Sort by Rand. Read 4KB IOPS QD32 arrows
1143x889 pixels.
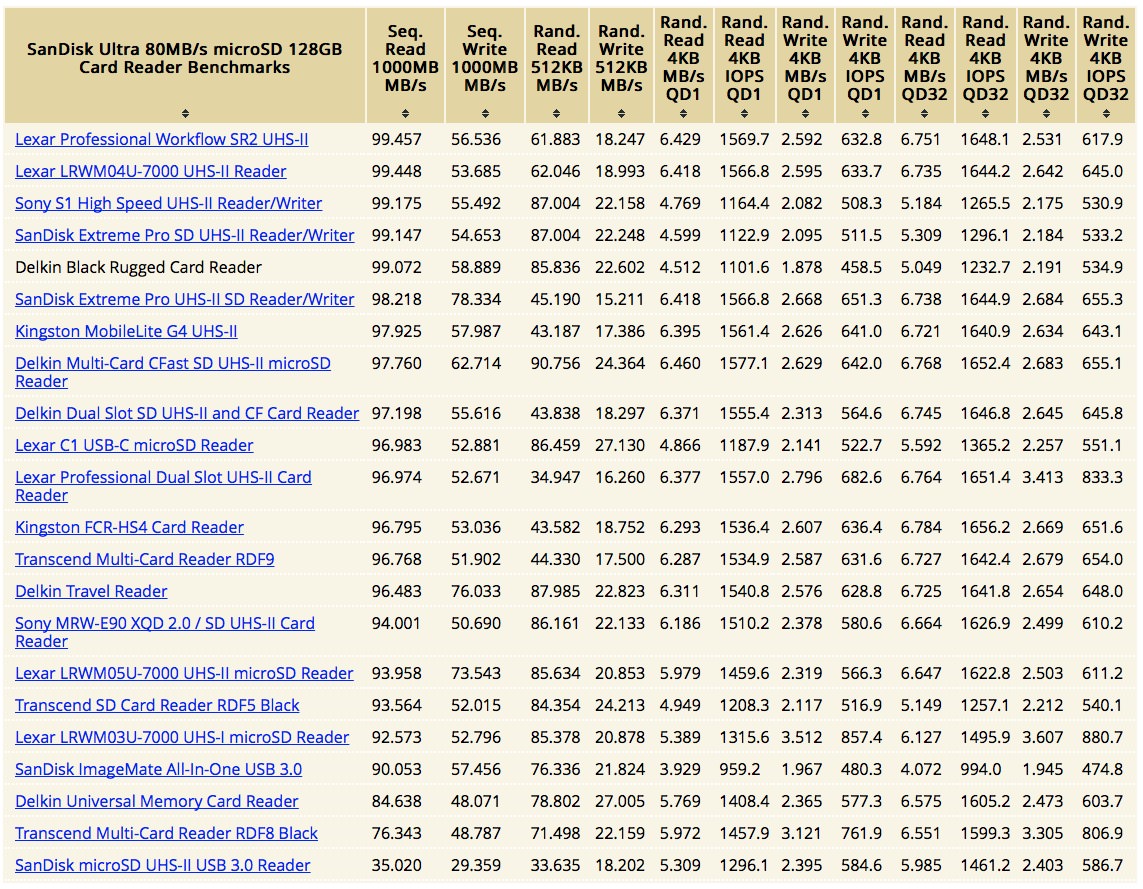tap(985, 113)
